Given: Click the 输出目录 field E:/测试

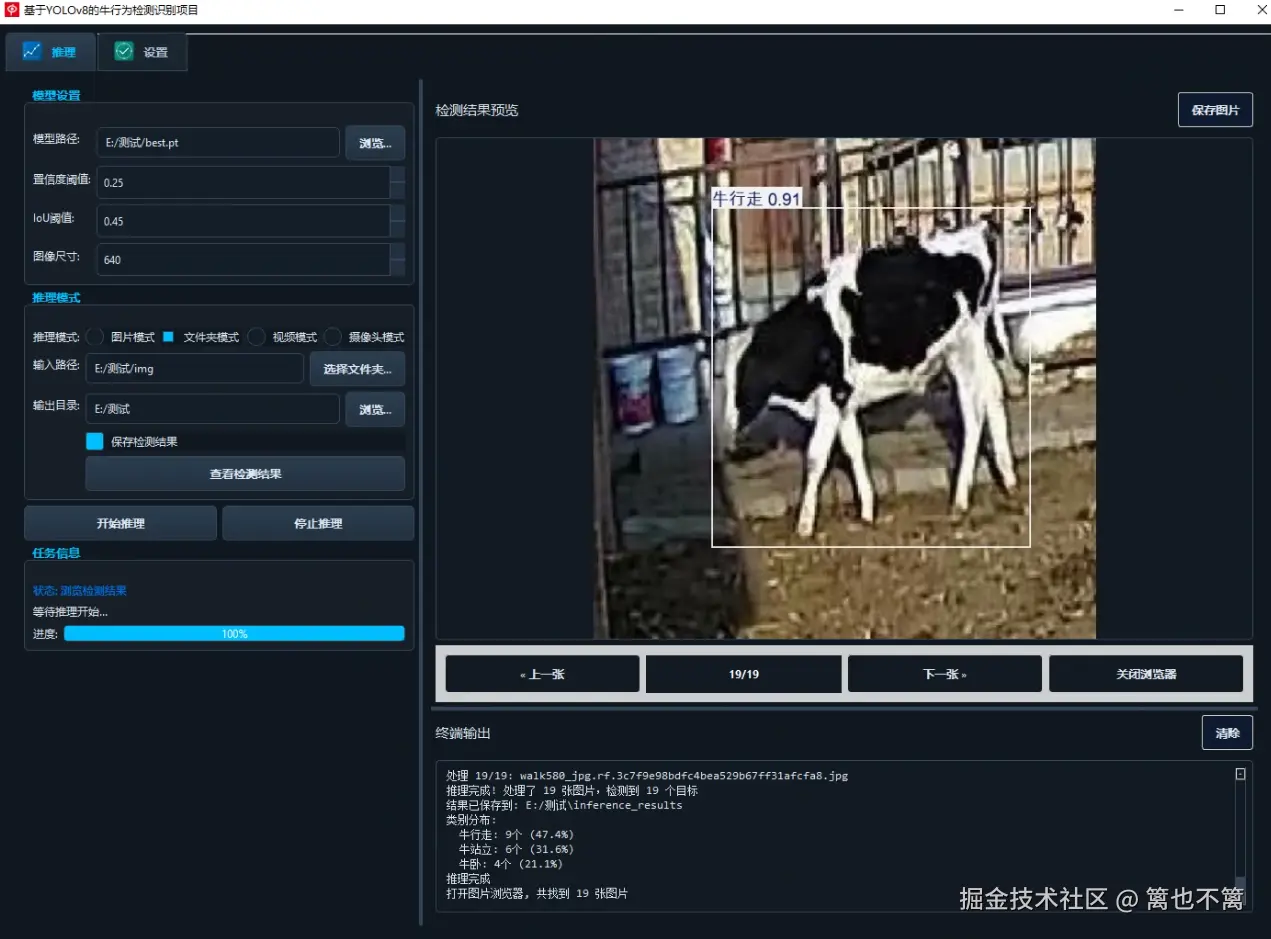Looking at the screenshot, I should tap(212, 408).
